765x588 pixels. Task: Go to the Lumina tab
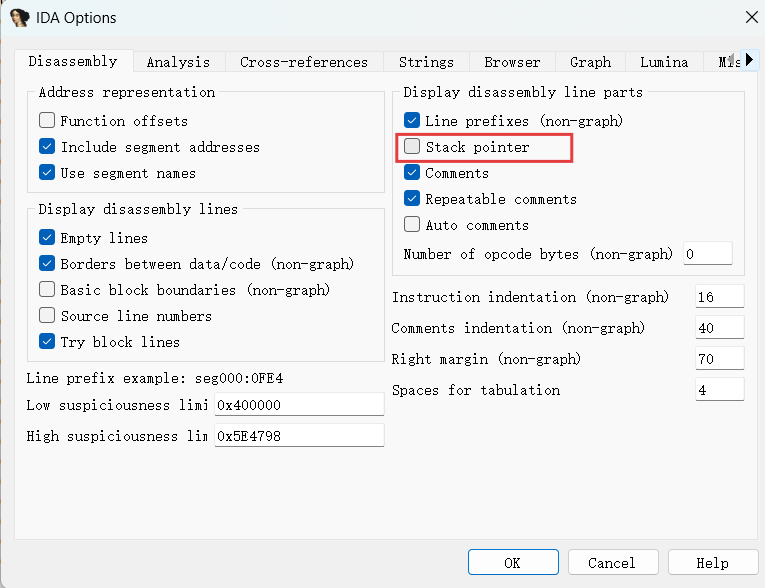[664, 62]
